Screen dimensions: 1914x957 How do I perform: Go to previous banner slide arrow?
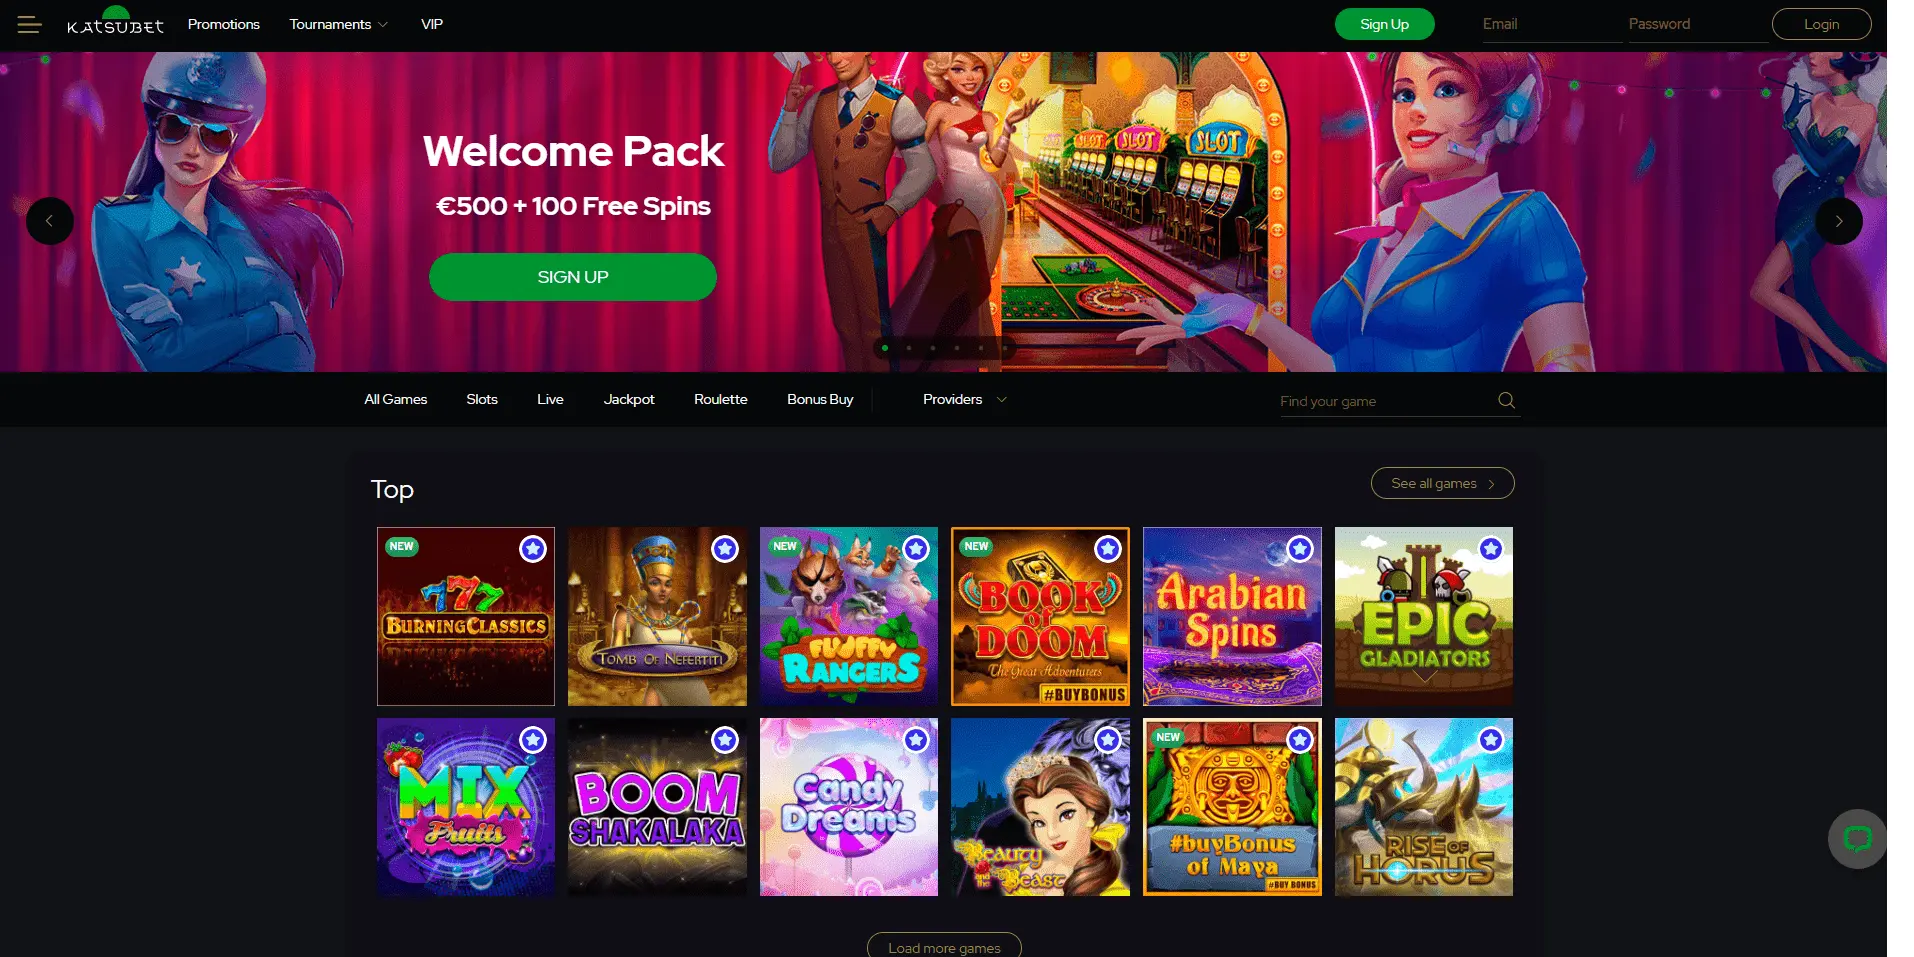click(50, 221)
